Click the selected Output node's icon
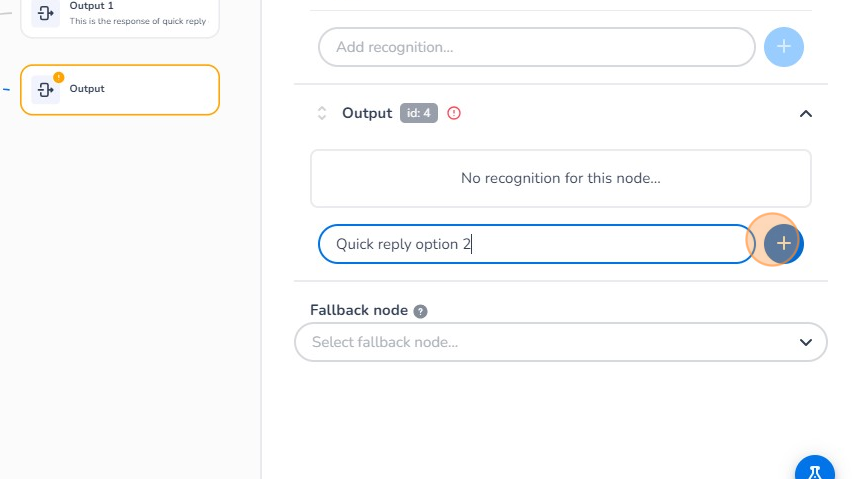Viewport: 860px width, 479px height. (x=45, y=89)
